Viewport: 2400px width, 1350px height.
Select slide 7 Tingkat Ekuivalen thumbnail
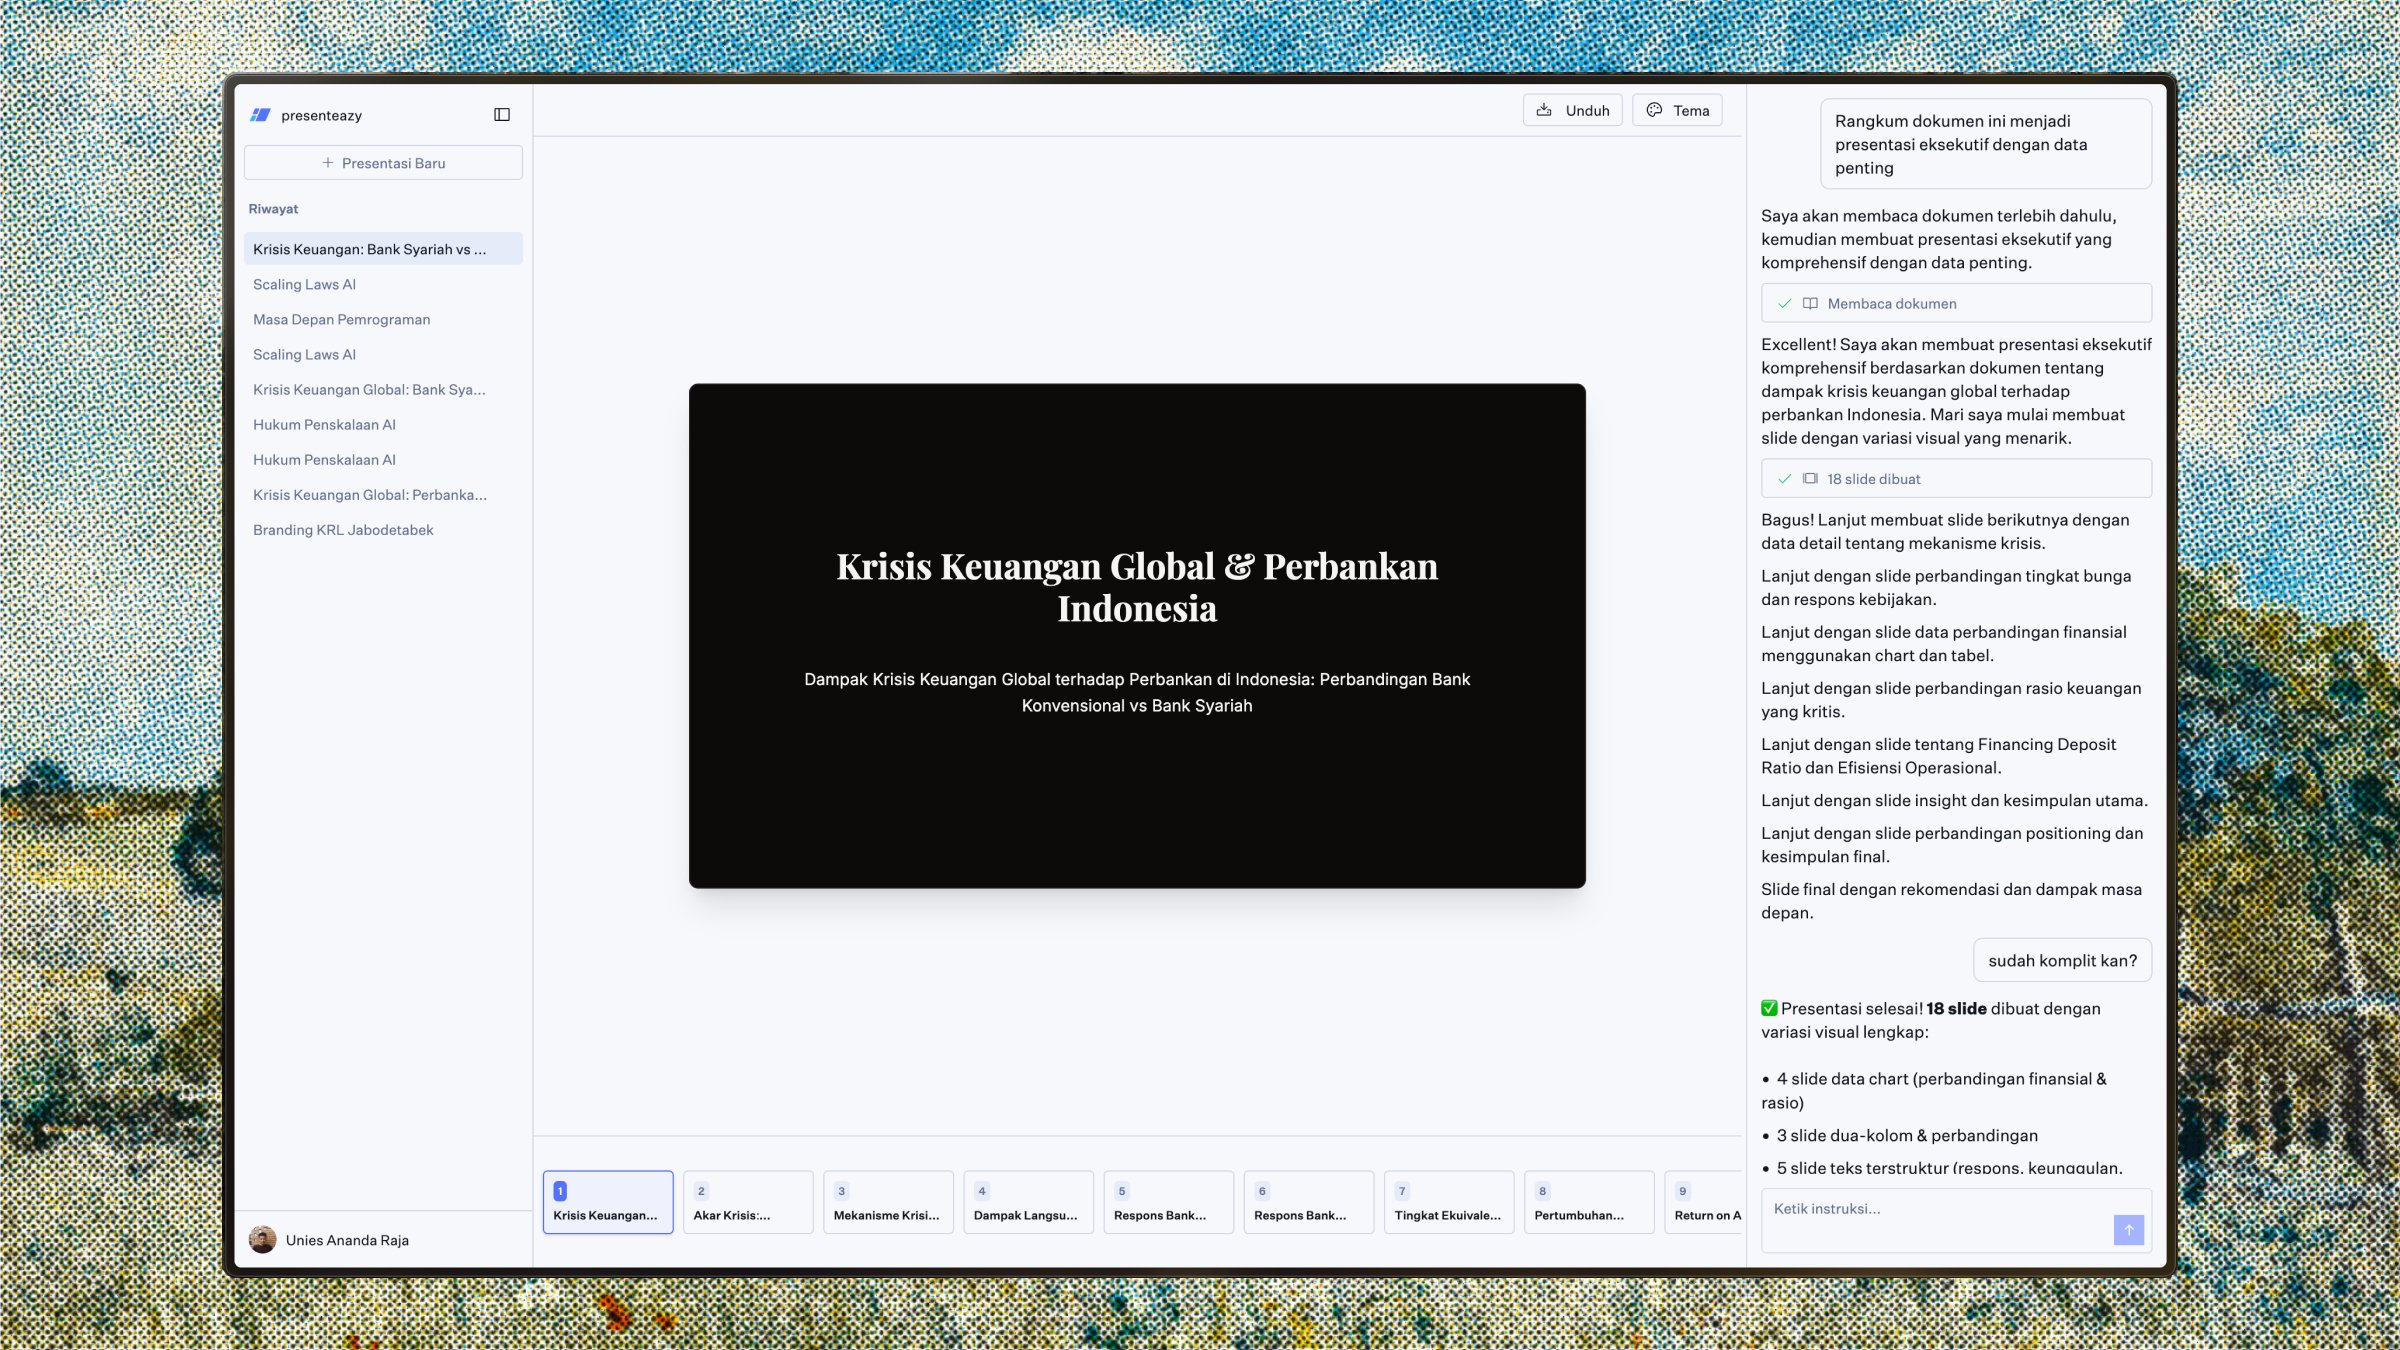[x=1448, y=1202]
